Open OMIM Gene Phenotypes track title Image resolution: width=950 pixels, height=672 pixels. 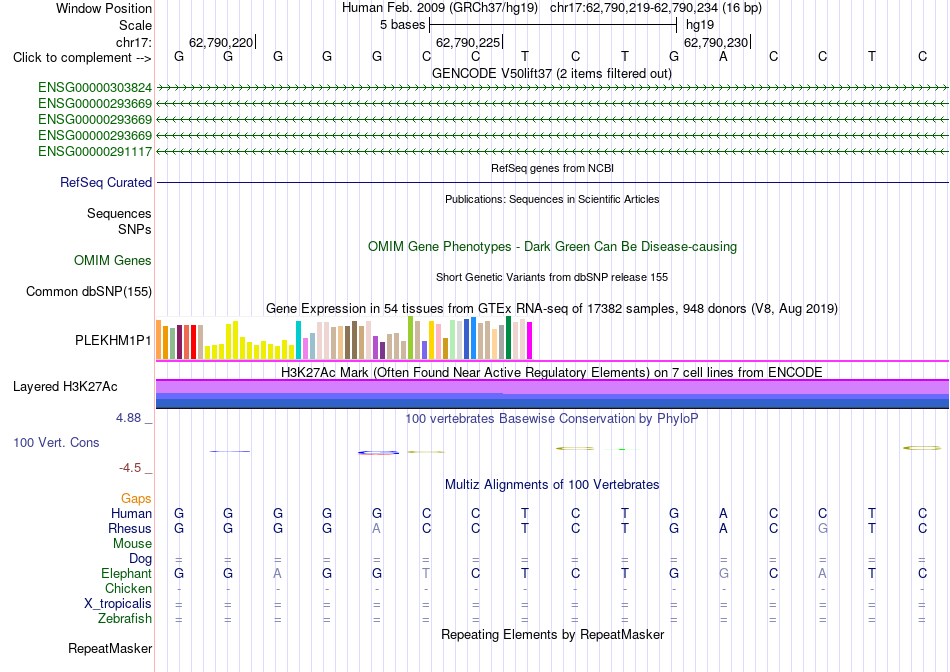552,247
